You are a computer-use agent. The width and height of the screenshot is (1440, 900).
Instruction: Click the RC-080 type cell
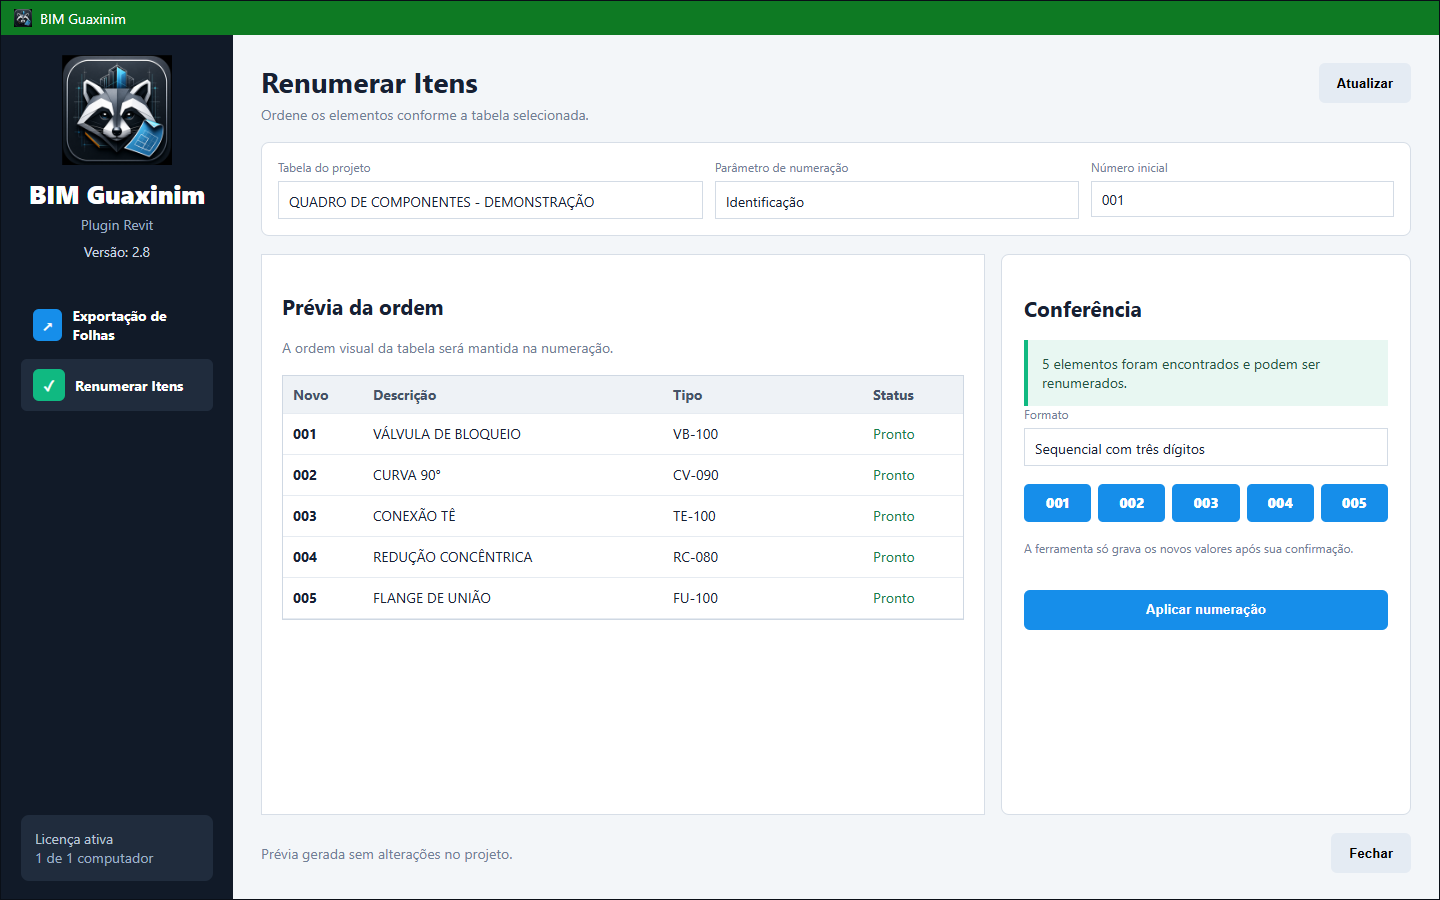pyautogui.click(x=695, y=557)
